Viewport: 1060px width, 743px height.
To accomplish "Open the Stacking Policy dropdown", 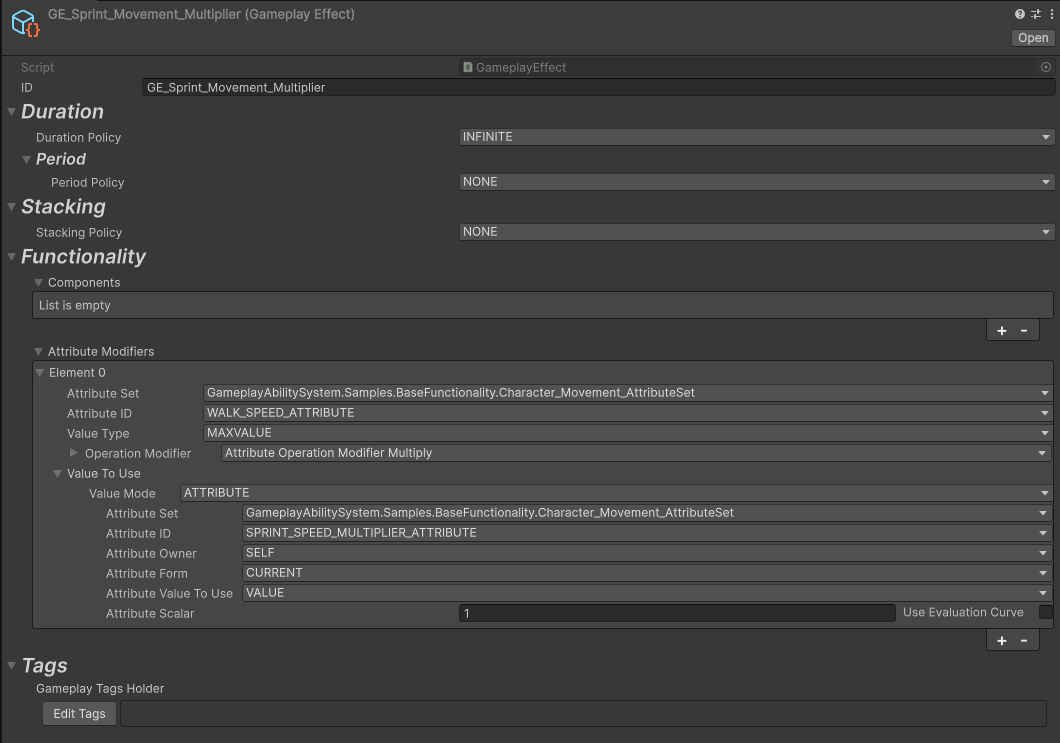I will tap(756, 232).
